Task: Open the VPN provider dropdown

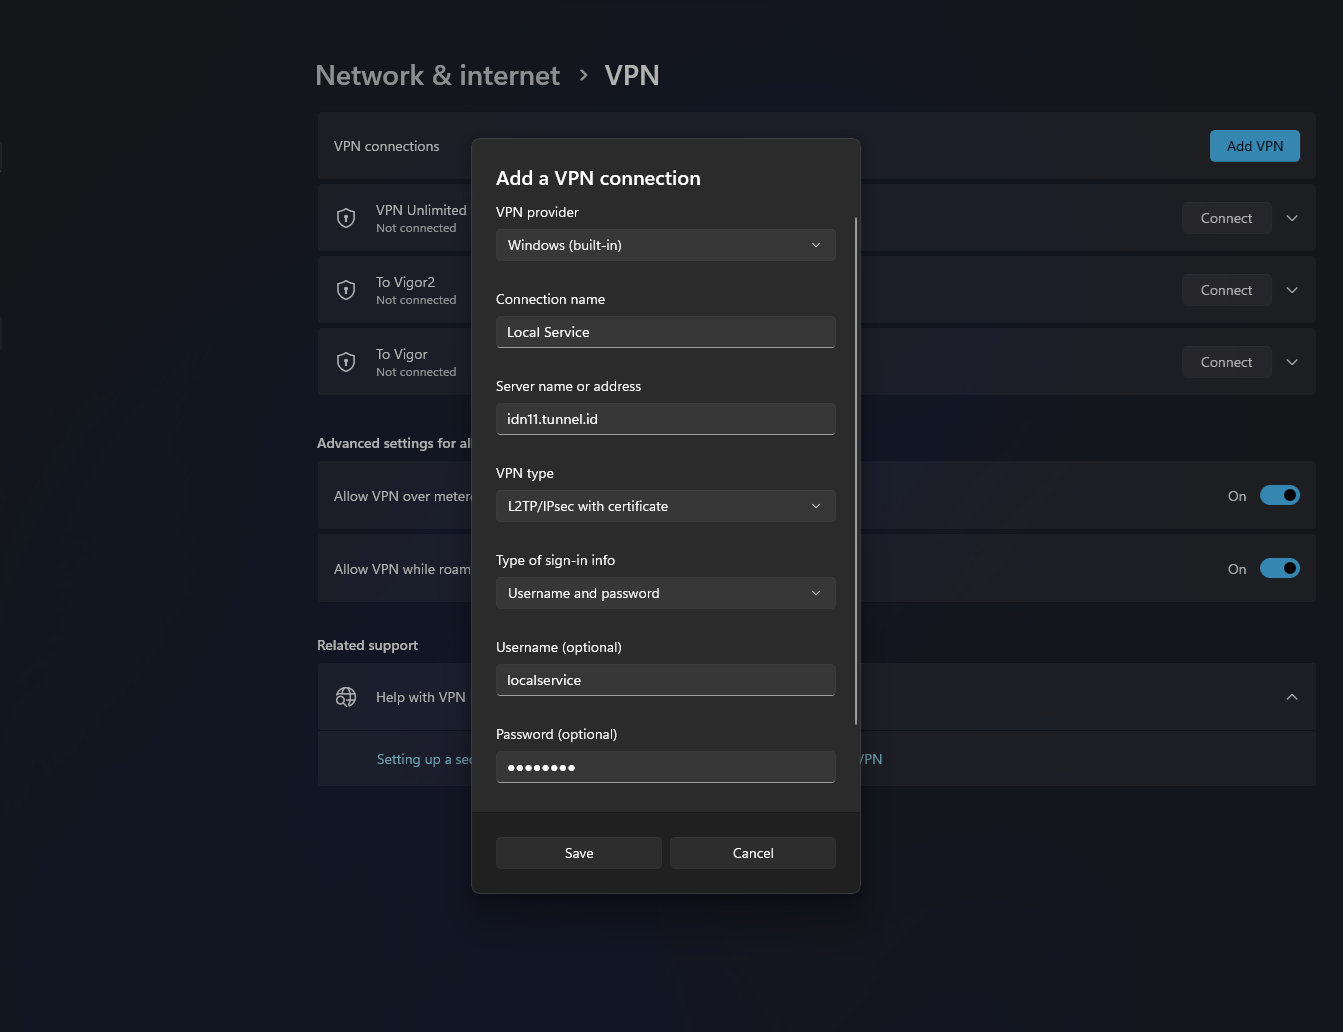Action: [665, 245]
